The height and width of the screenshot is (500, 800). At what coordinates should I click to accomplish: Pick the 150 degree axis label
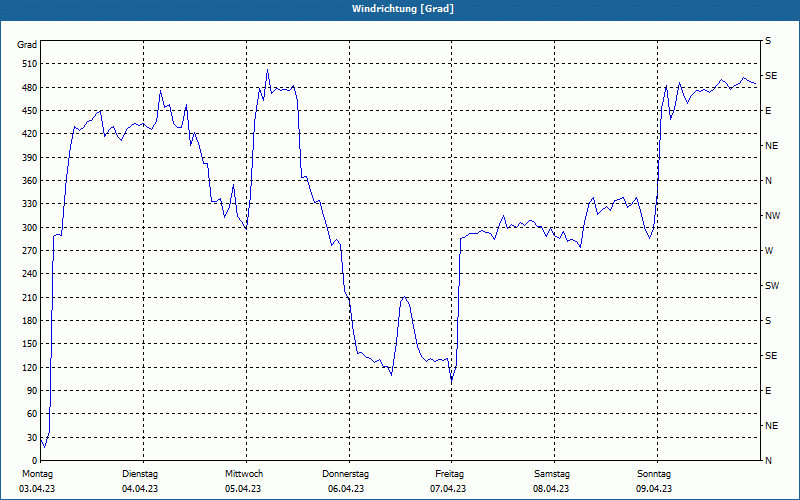(30, 344)
